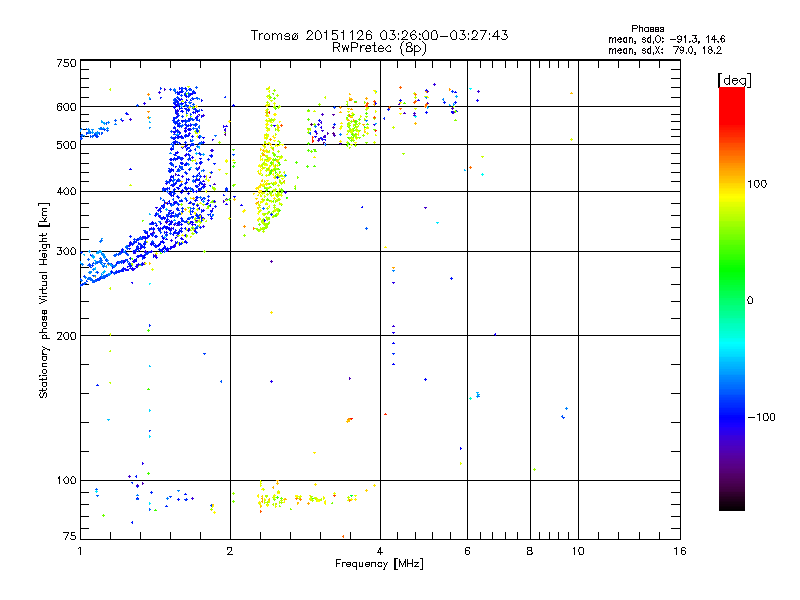Click the x-axis tick label '6'
Screen dimensions: 800x600
tap(467, 551)
